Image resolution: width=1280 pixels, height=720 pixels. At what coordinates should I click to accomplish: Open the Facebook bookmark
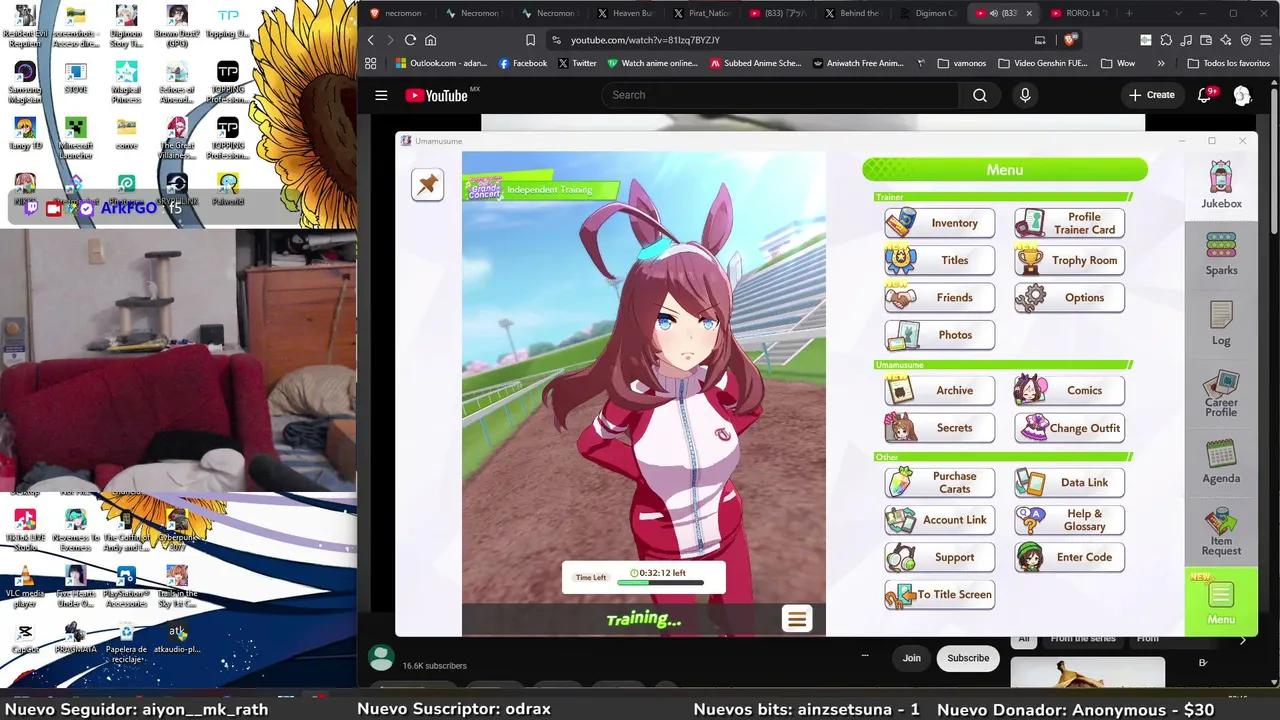pyautogui.click(x=523, y=63)
